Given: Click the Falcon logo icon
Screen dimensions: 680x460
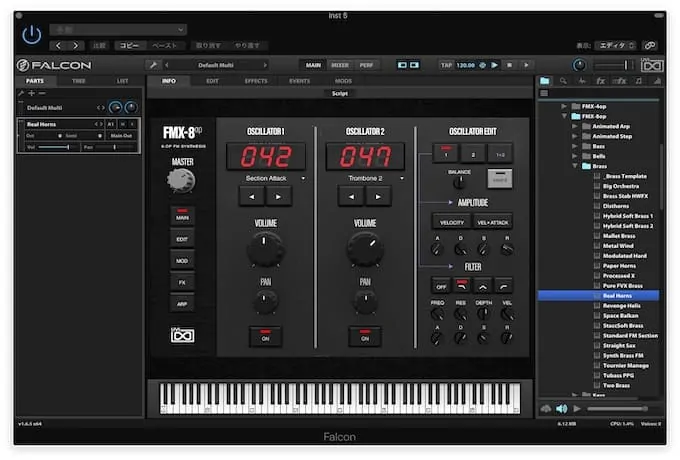Looking at the screenshot, I should 23,65.
